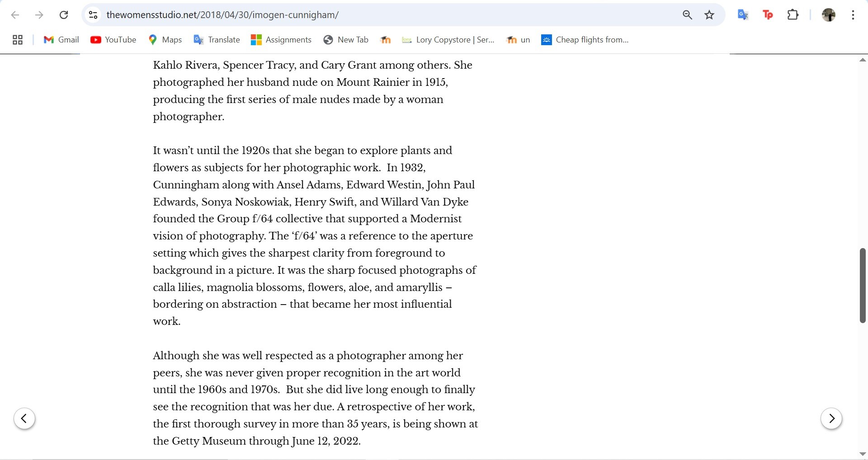The image size is (868, 460).
Task: Open the Chrome menu with three dots
Action: (x=854, y=15)
